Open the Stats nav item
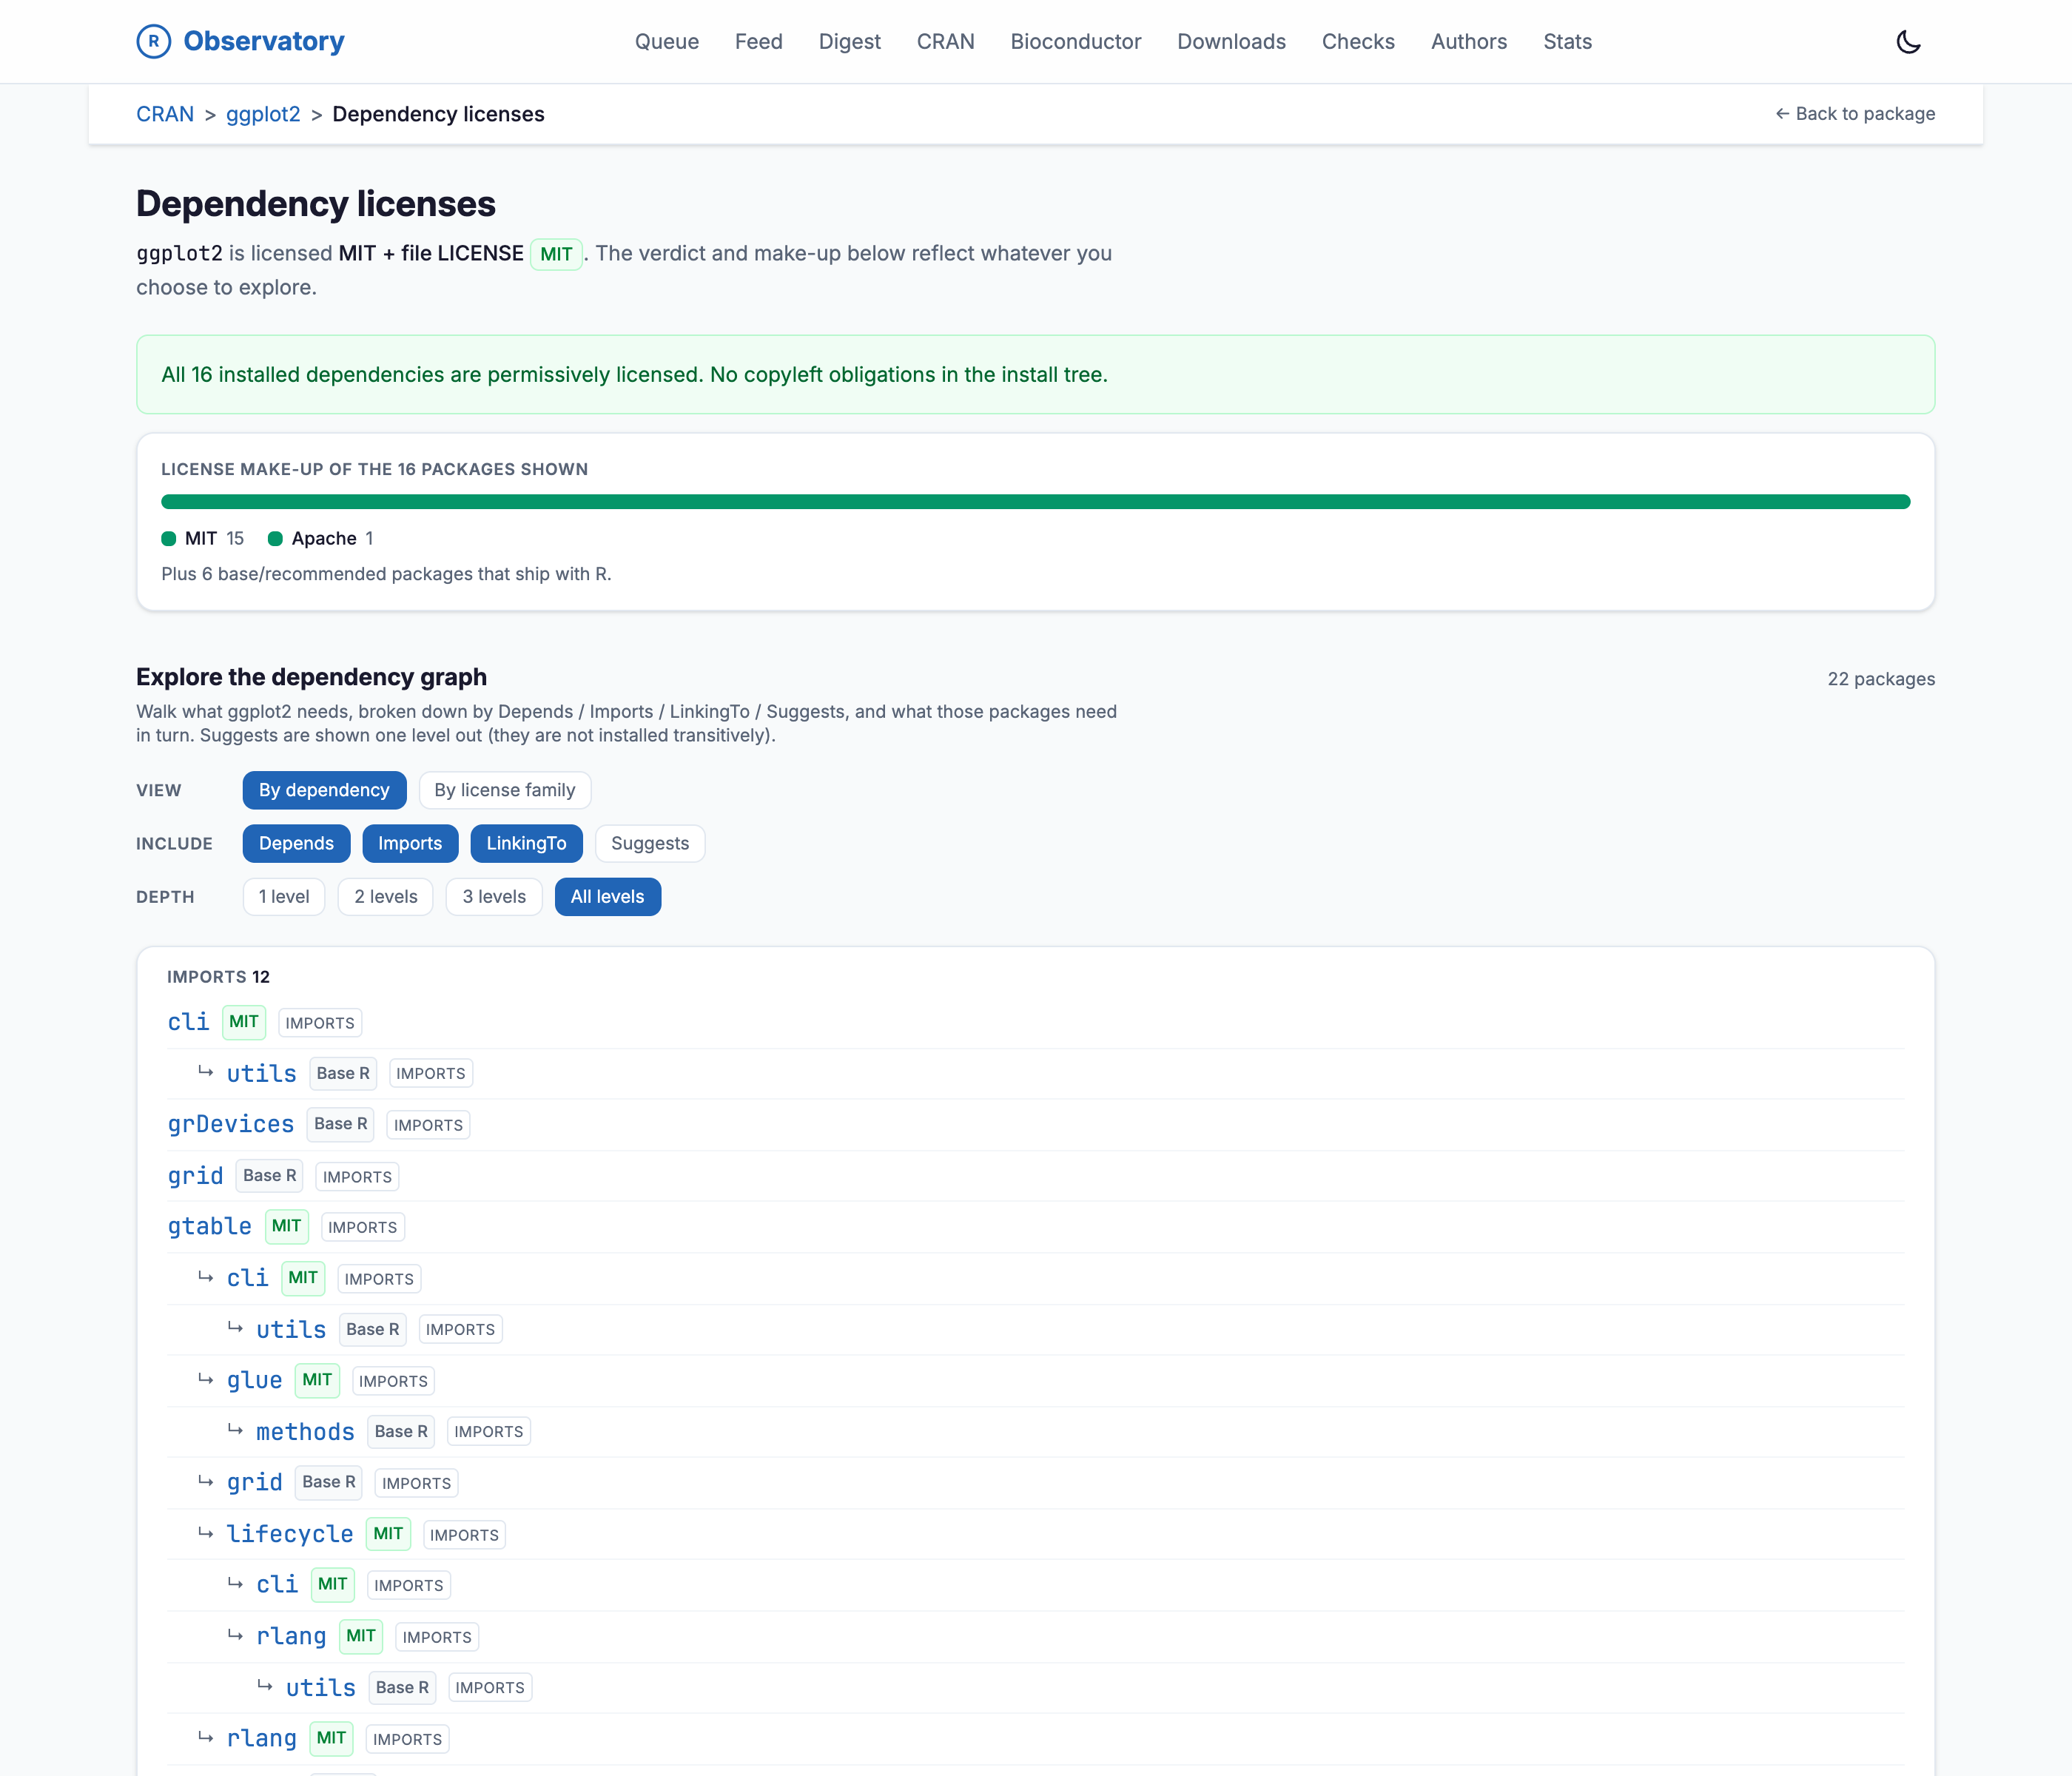Viewport: 2072px width, 1776px height. coord(1567,41)
